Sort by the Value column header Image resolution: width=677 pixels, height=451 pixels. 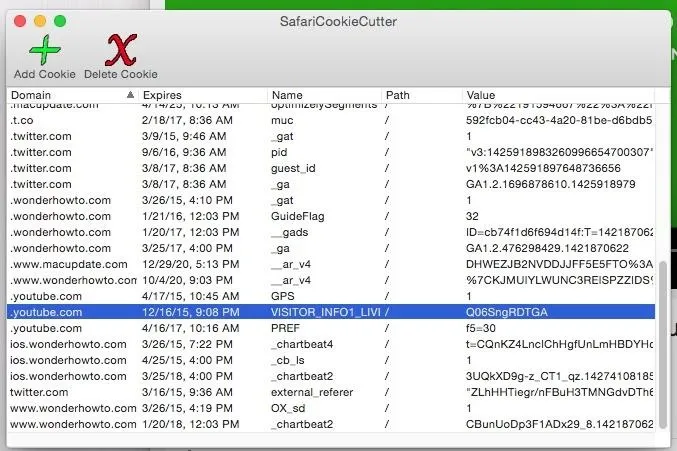[x=558, y=95]
